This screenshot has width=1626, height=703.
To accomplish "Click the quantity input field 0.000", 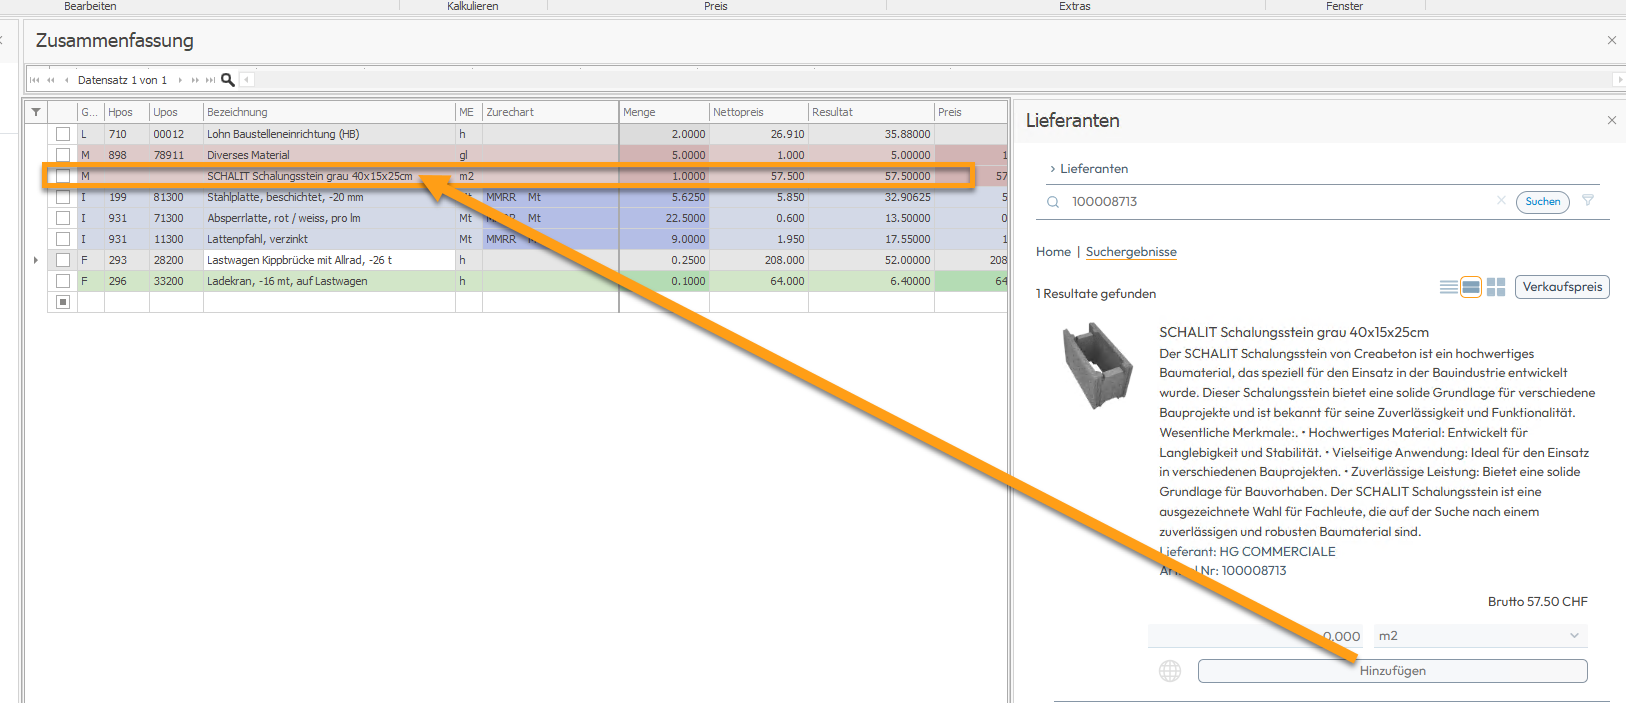I will (x=1258, y=636).
